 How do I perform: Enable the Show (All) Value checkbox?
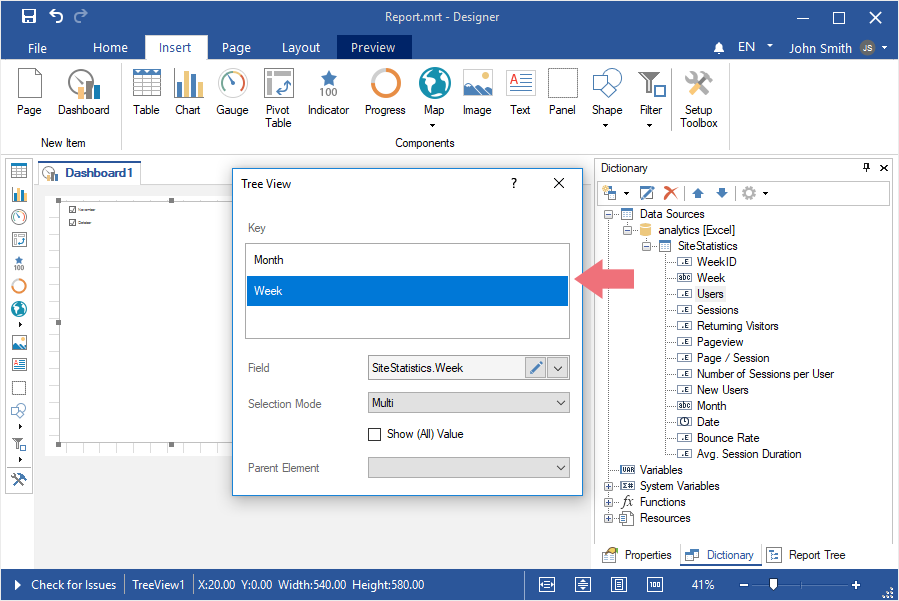(x=375, y=434)
